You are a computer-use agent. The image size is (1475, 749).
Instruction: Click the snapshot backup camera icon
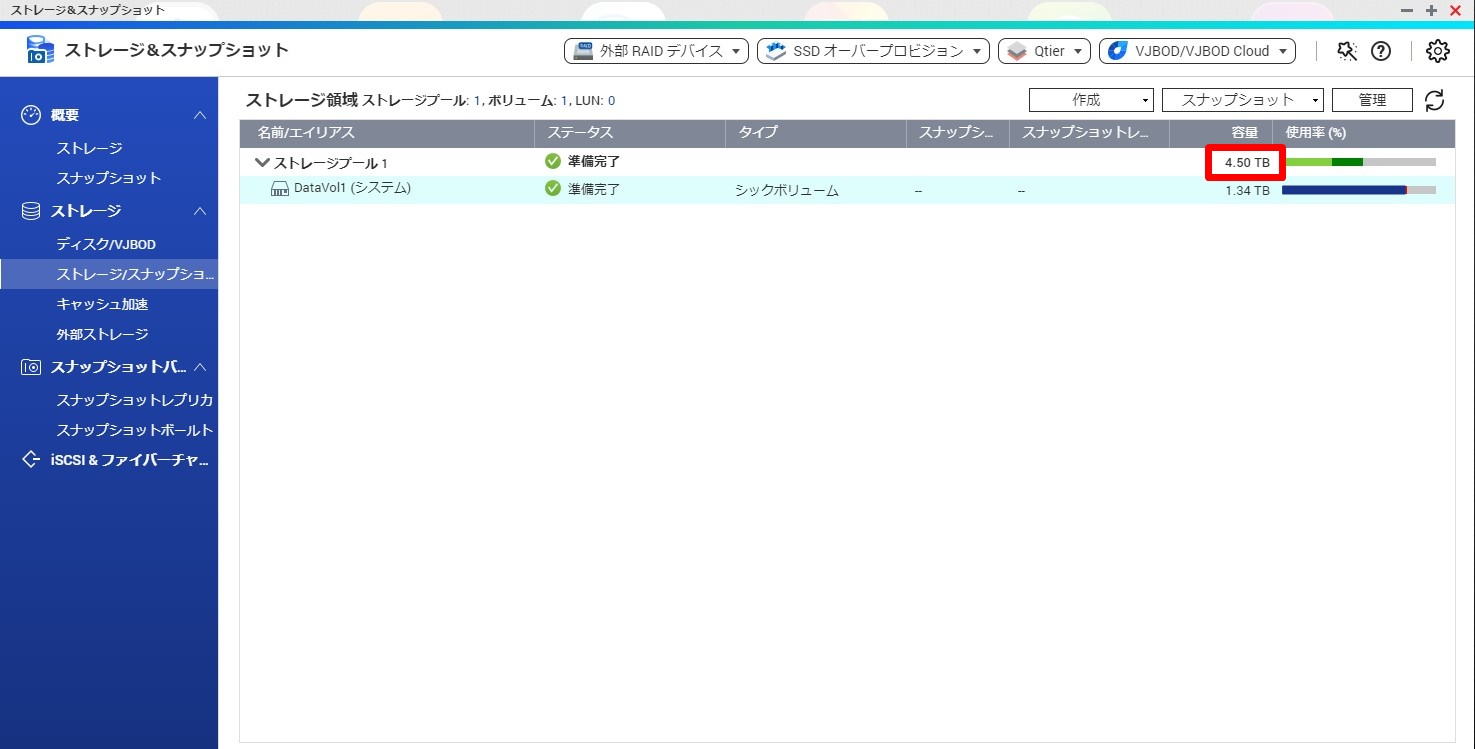click(x=31, y=367)
